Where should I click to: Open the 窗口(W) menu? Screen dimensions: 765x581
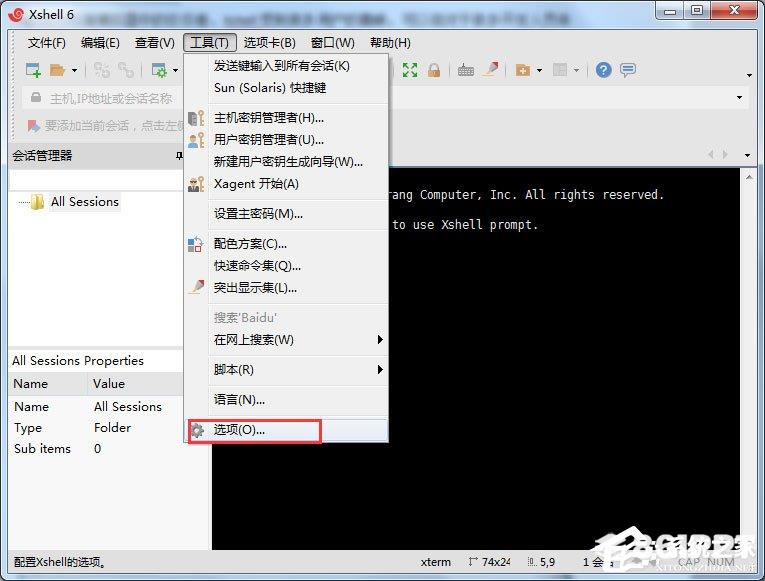coord(332,43)
